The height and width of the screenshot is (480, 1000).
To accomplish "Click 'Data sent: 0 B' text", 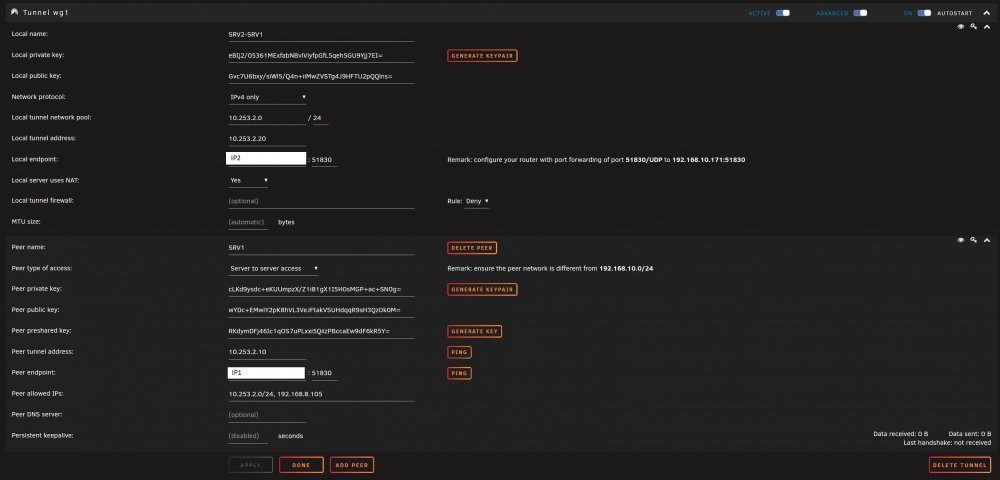I will tap(969, 433).
